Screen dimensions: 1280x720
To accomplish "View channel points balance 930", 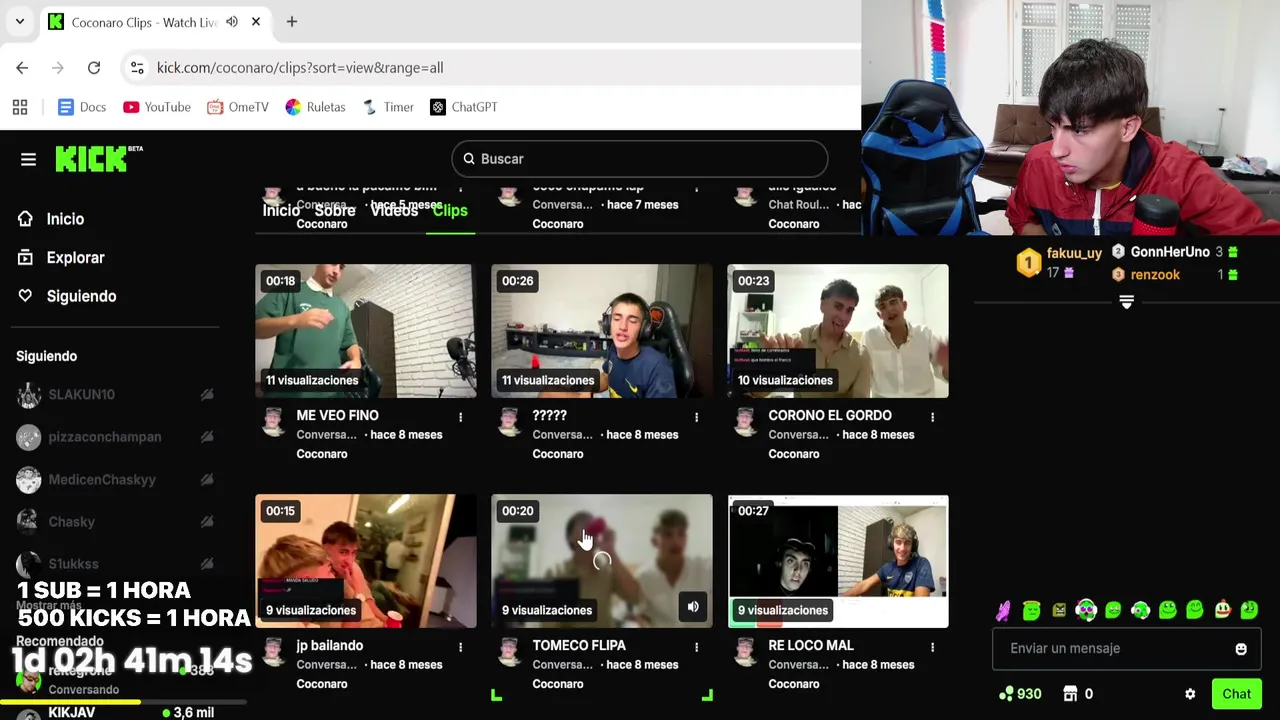I will click(x=1020, y=694).
